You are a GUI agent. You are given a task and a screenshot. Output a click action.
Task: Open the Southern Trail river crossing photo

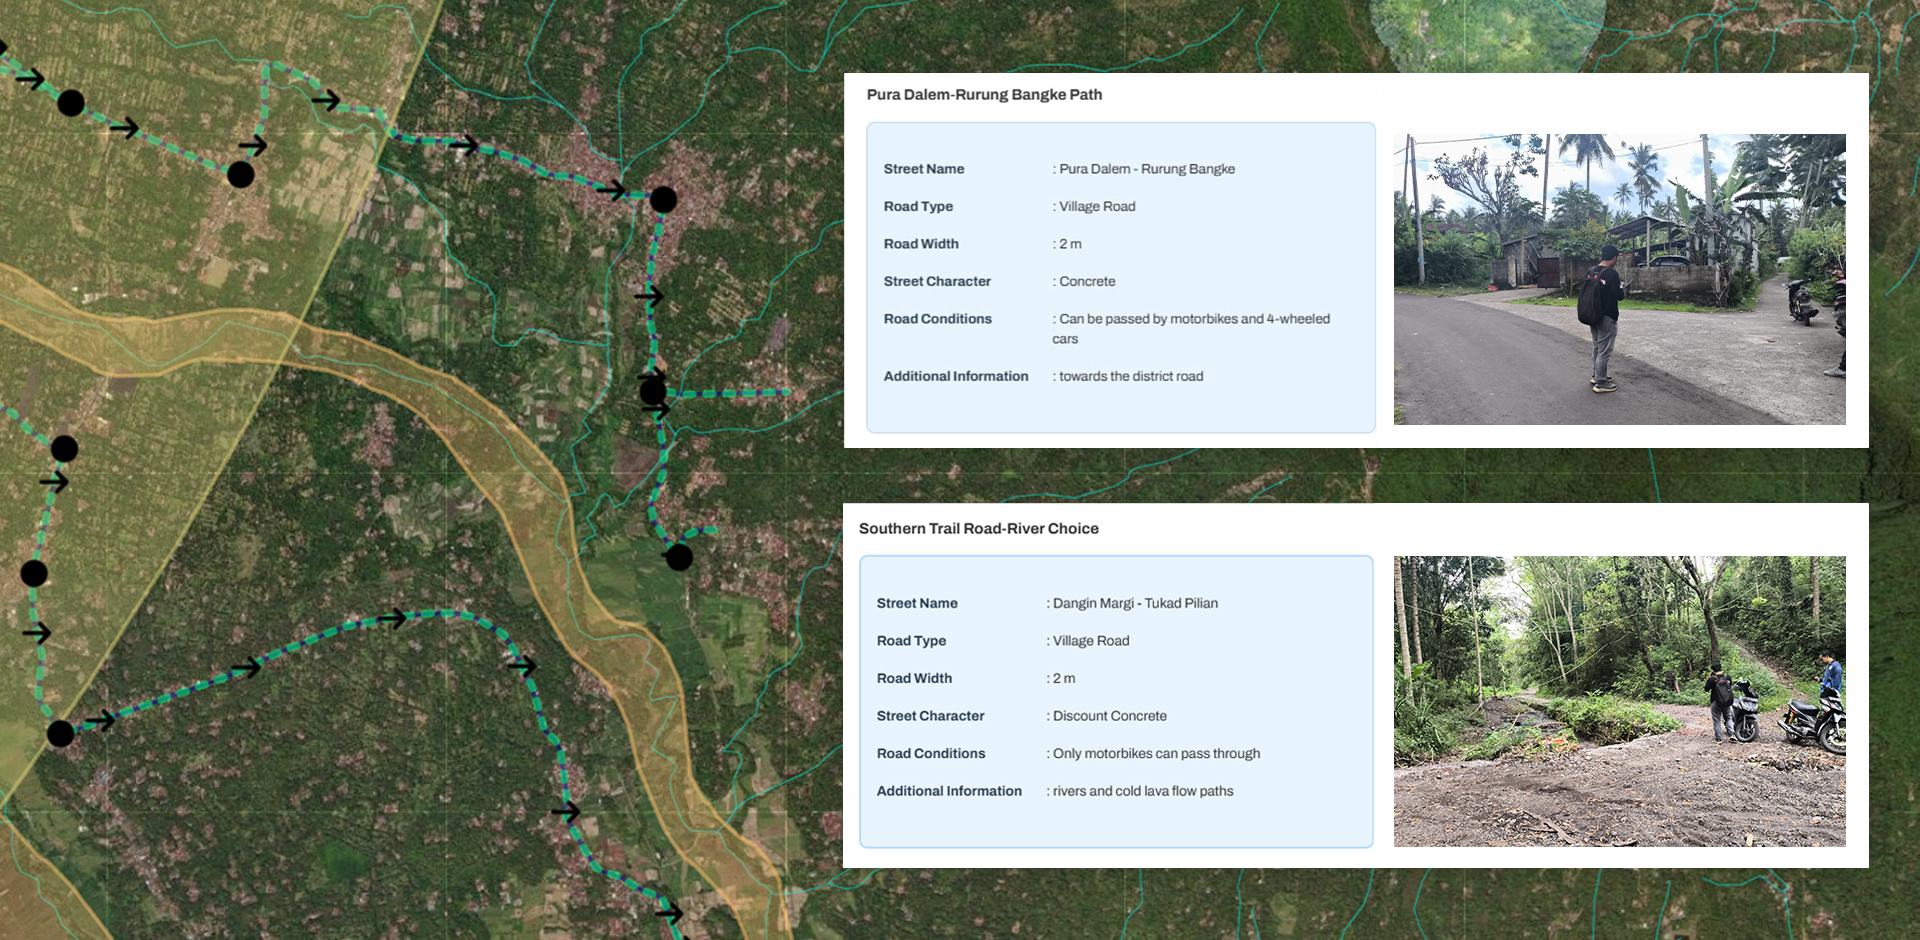click(1619, 701)
